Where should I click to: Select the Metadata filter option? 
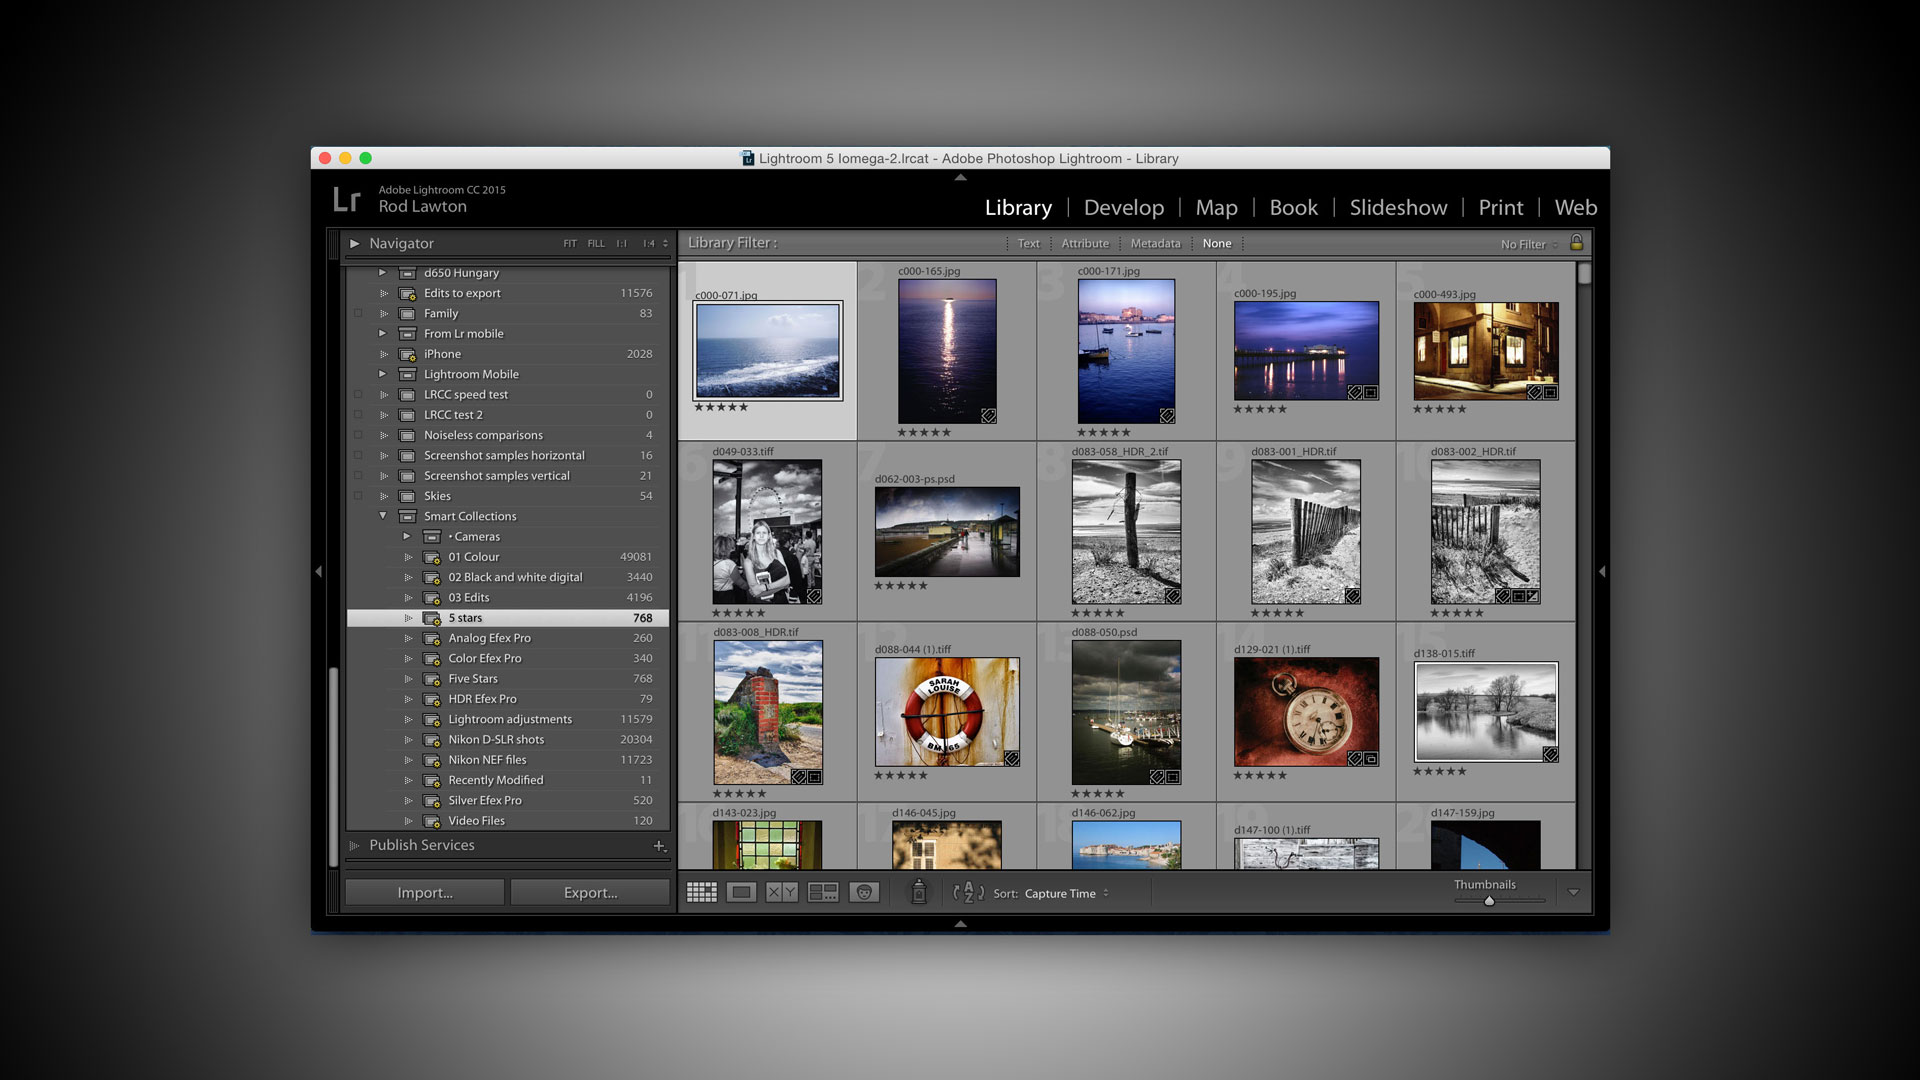pyautogui.click(x=1155, y=243)
